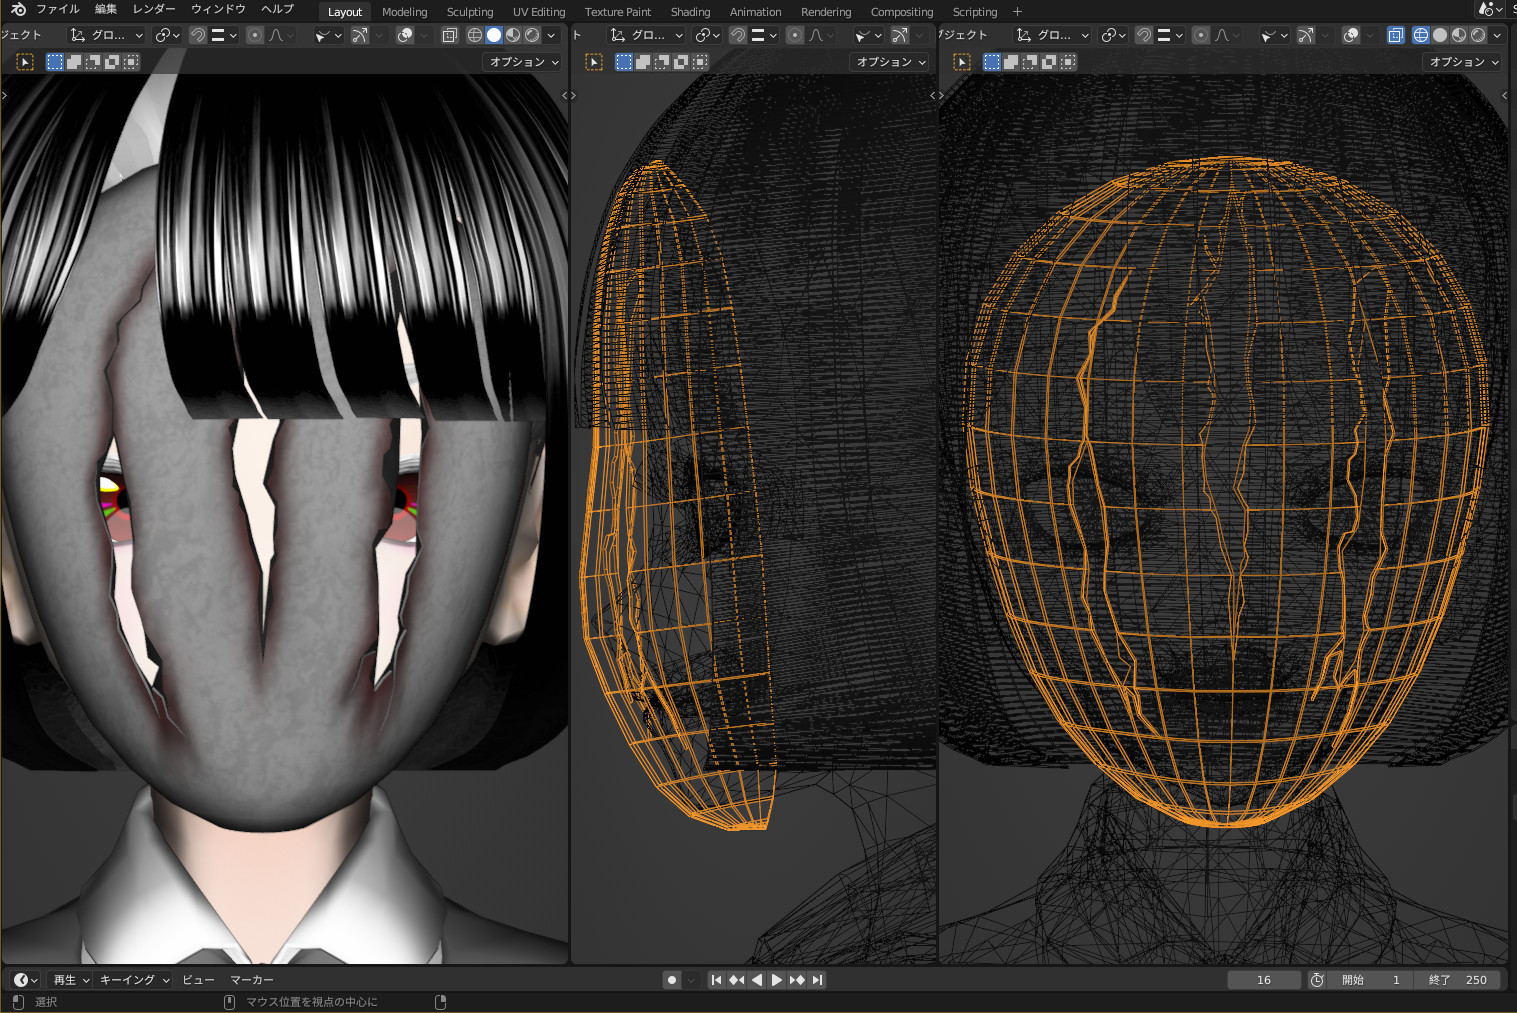Click the ビュー menu in the timeline
Viewport: 1517px width, 1013px height.
tap(197, 979)
